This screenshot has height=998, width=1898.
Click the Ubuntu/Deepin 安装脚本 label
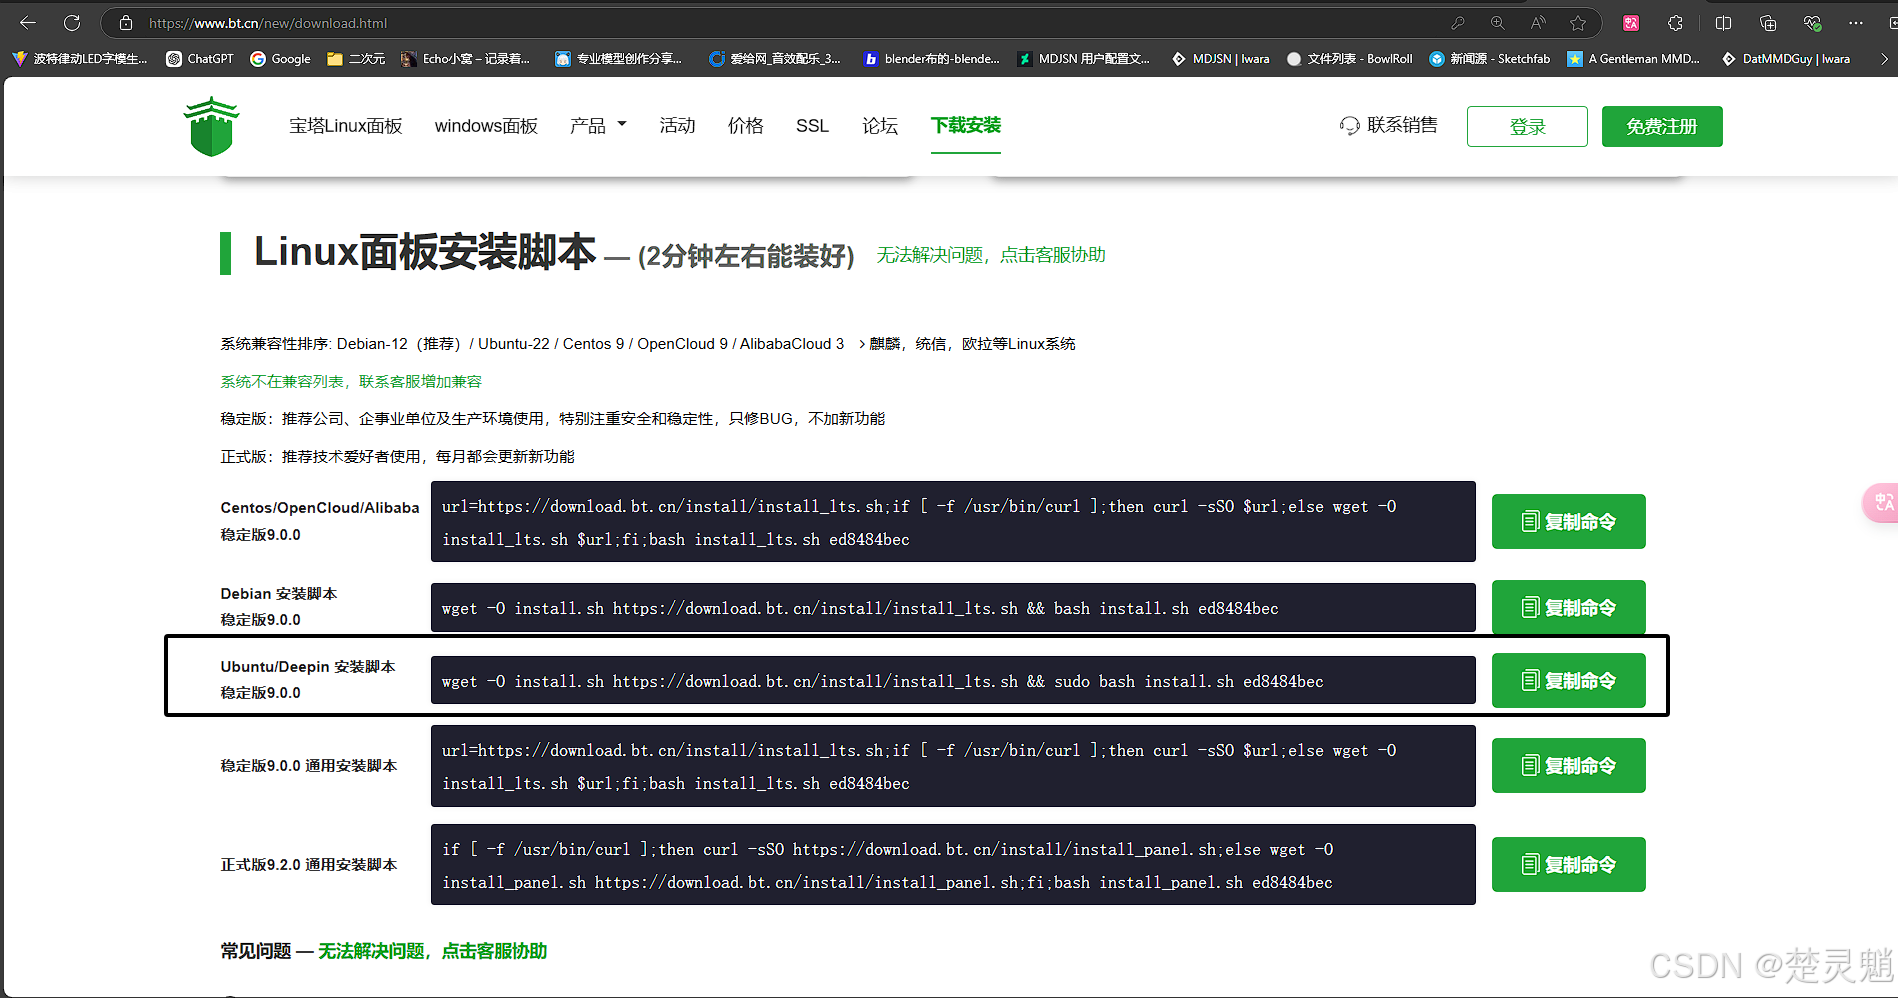pyautogui.click(x=308, y=667)
